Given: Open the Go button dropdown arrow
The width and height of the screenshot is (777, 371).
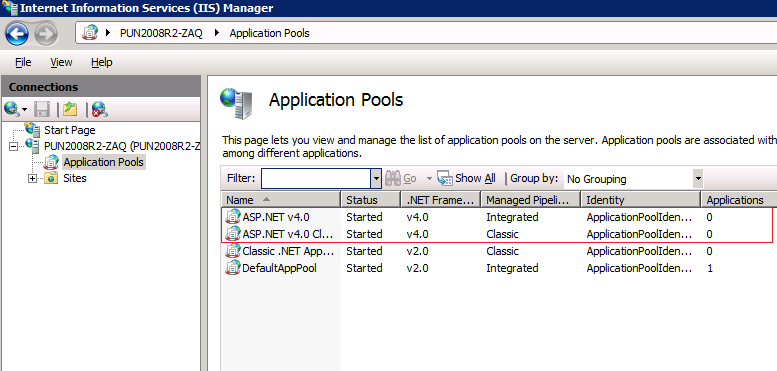Looking at the screenshot, I should click(x=429, y=178).
